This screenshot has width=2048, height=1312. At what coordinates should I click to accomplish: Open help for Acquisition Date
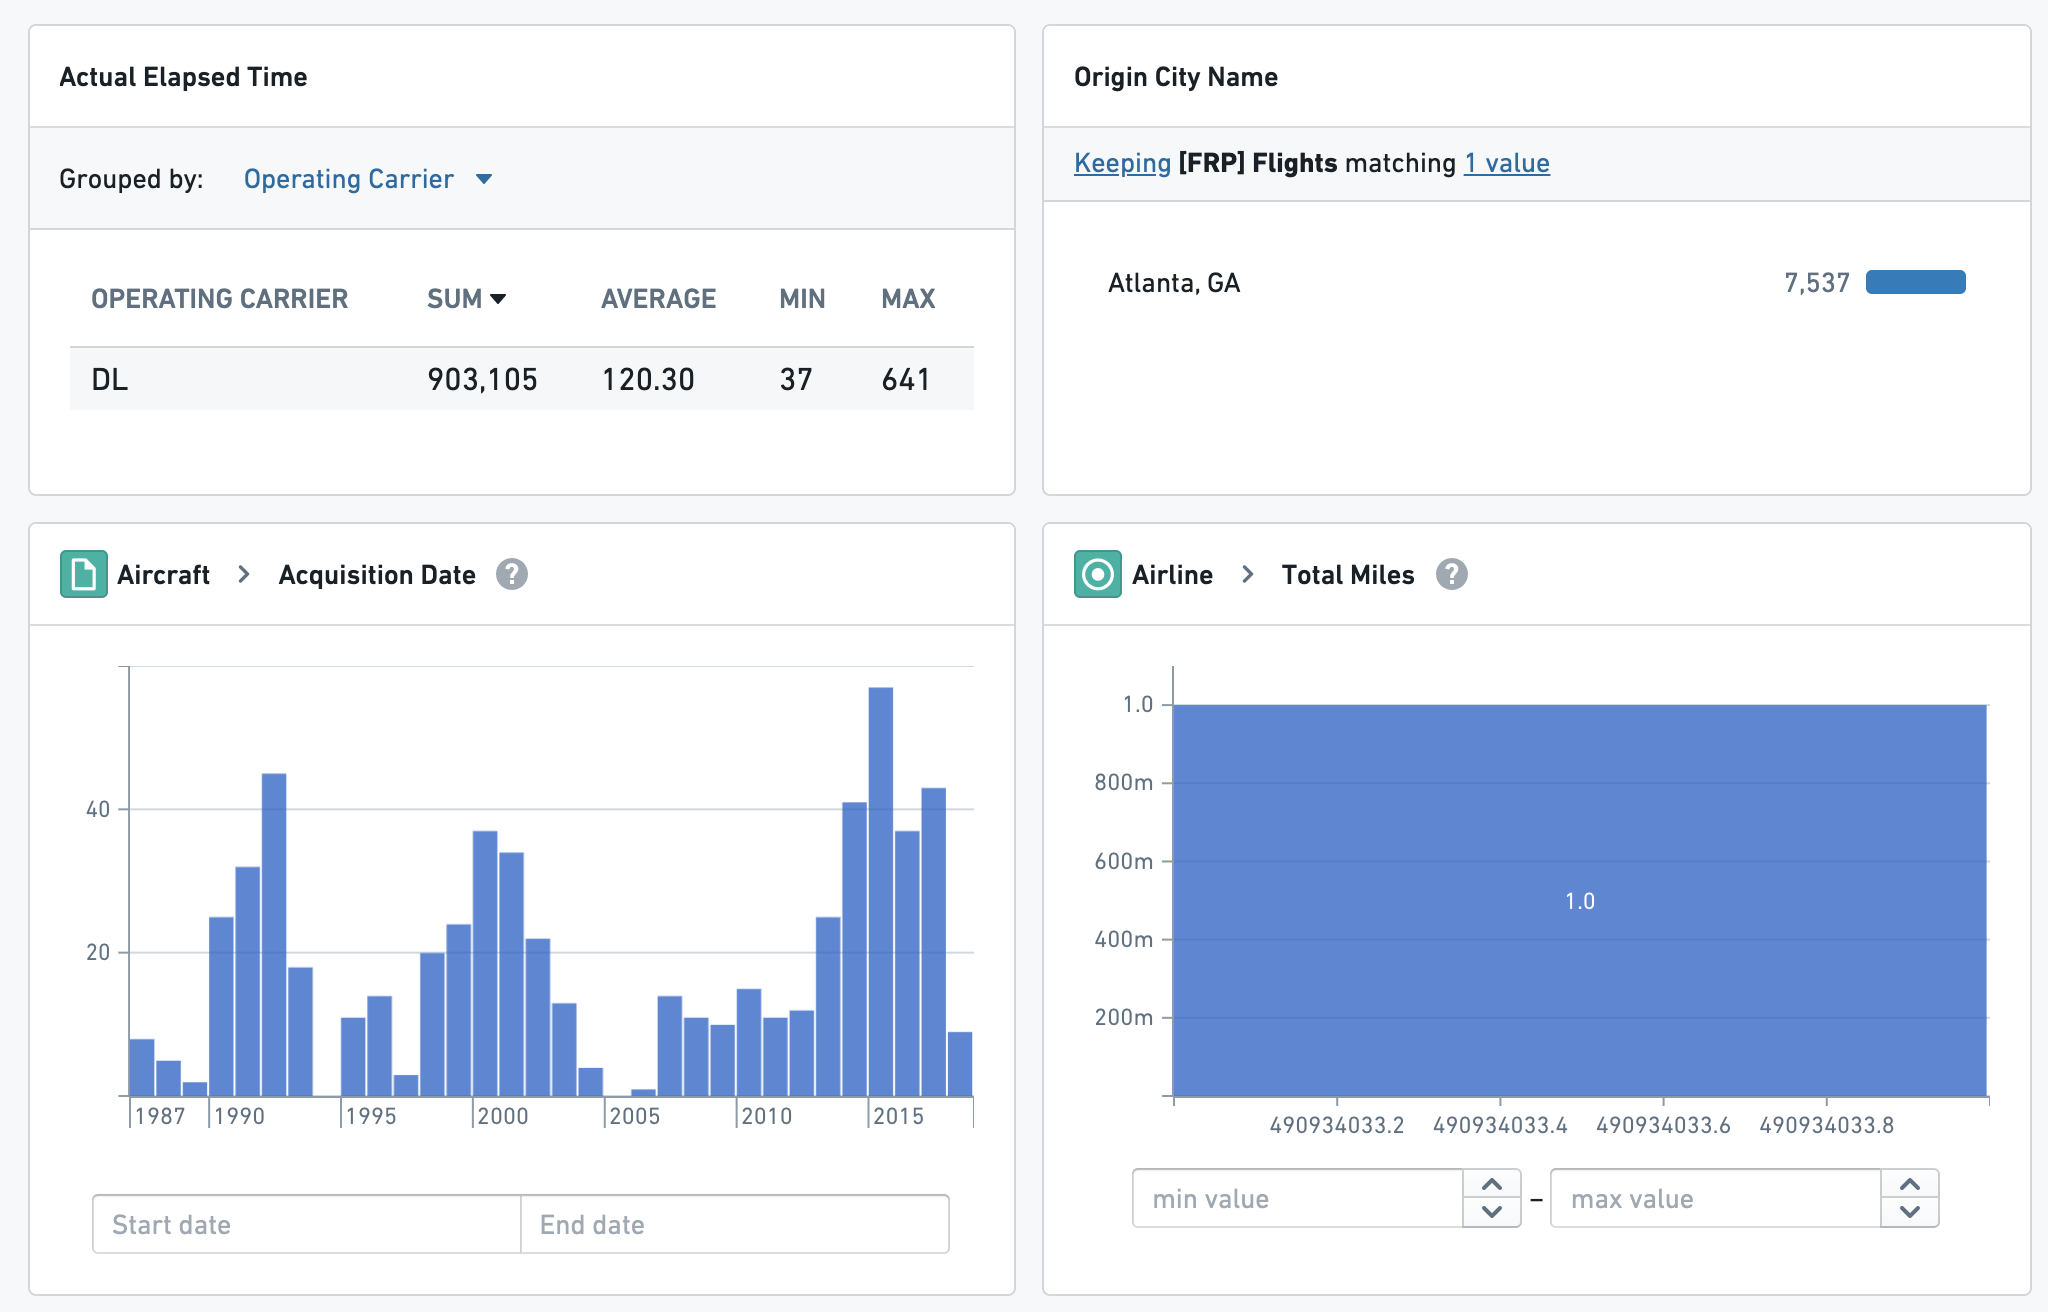pos(512,574)
